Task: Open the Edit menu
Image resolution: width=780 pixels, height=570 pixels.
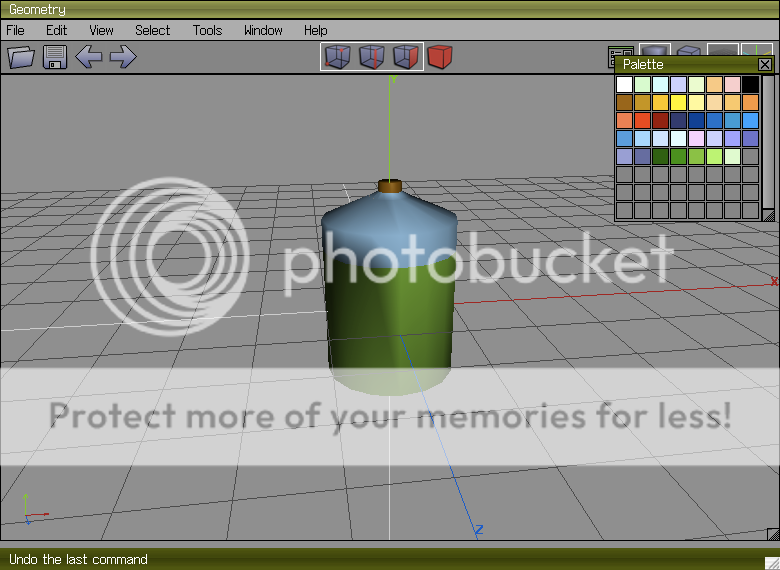Action: [56, 30]
